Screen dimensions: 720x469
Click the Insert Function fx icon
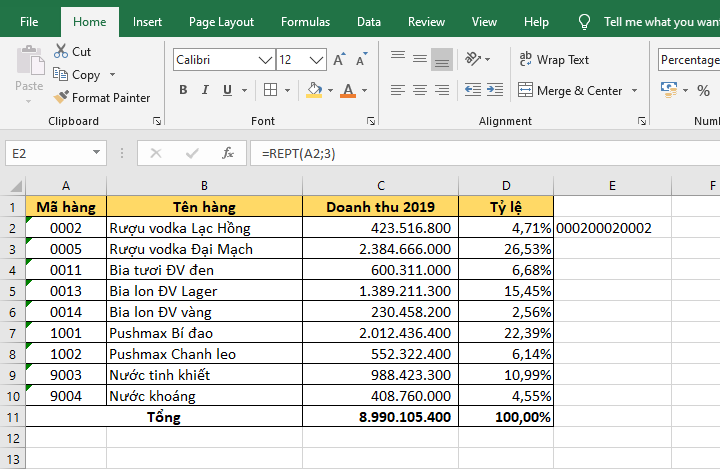[228, 153]
